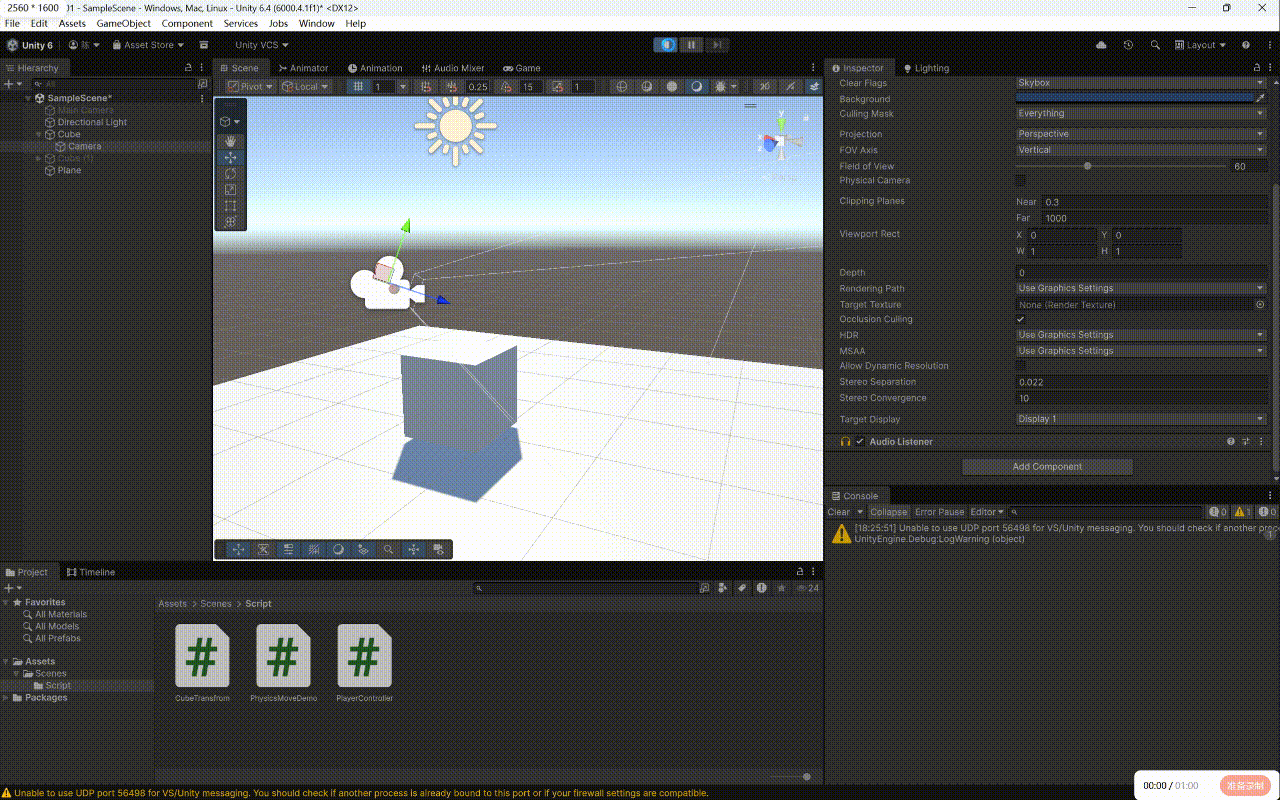Toggle hidden packages visibility count
Viewport: 1280px width, 800px height.
(x=806, y=588)
